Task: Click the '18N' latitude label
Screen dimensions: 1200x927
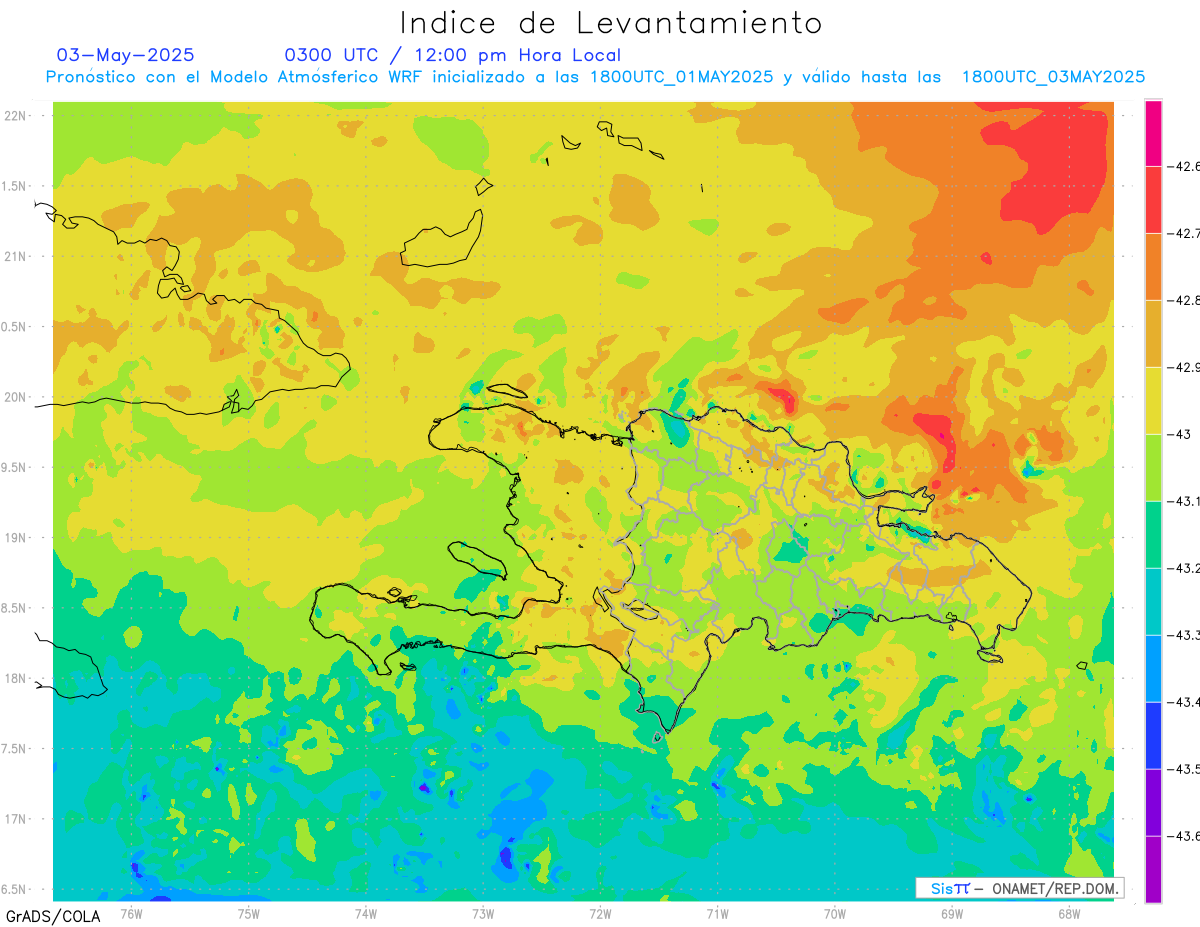Action: coord(17,679)
